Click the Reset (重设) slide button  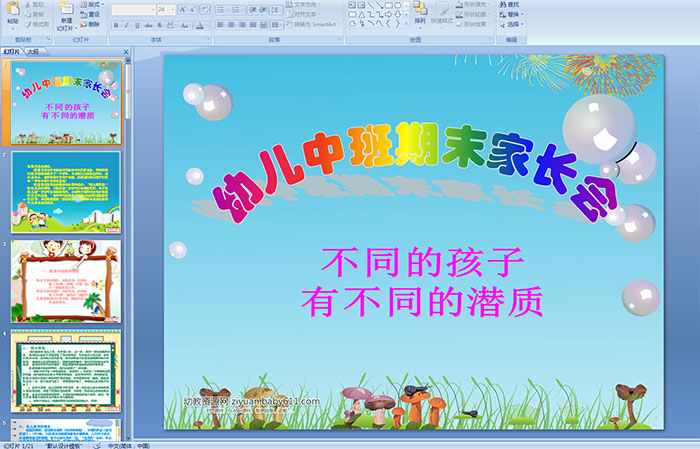pyautogui.click(x=90, y=15)
